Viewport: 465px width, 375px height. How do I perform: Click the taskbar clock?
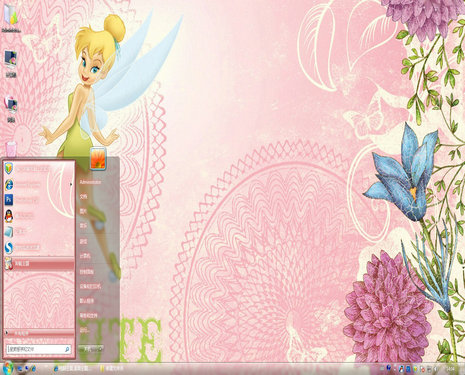pos(450,369)
